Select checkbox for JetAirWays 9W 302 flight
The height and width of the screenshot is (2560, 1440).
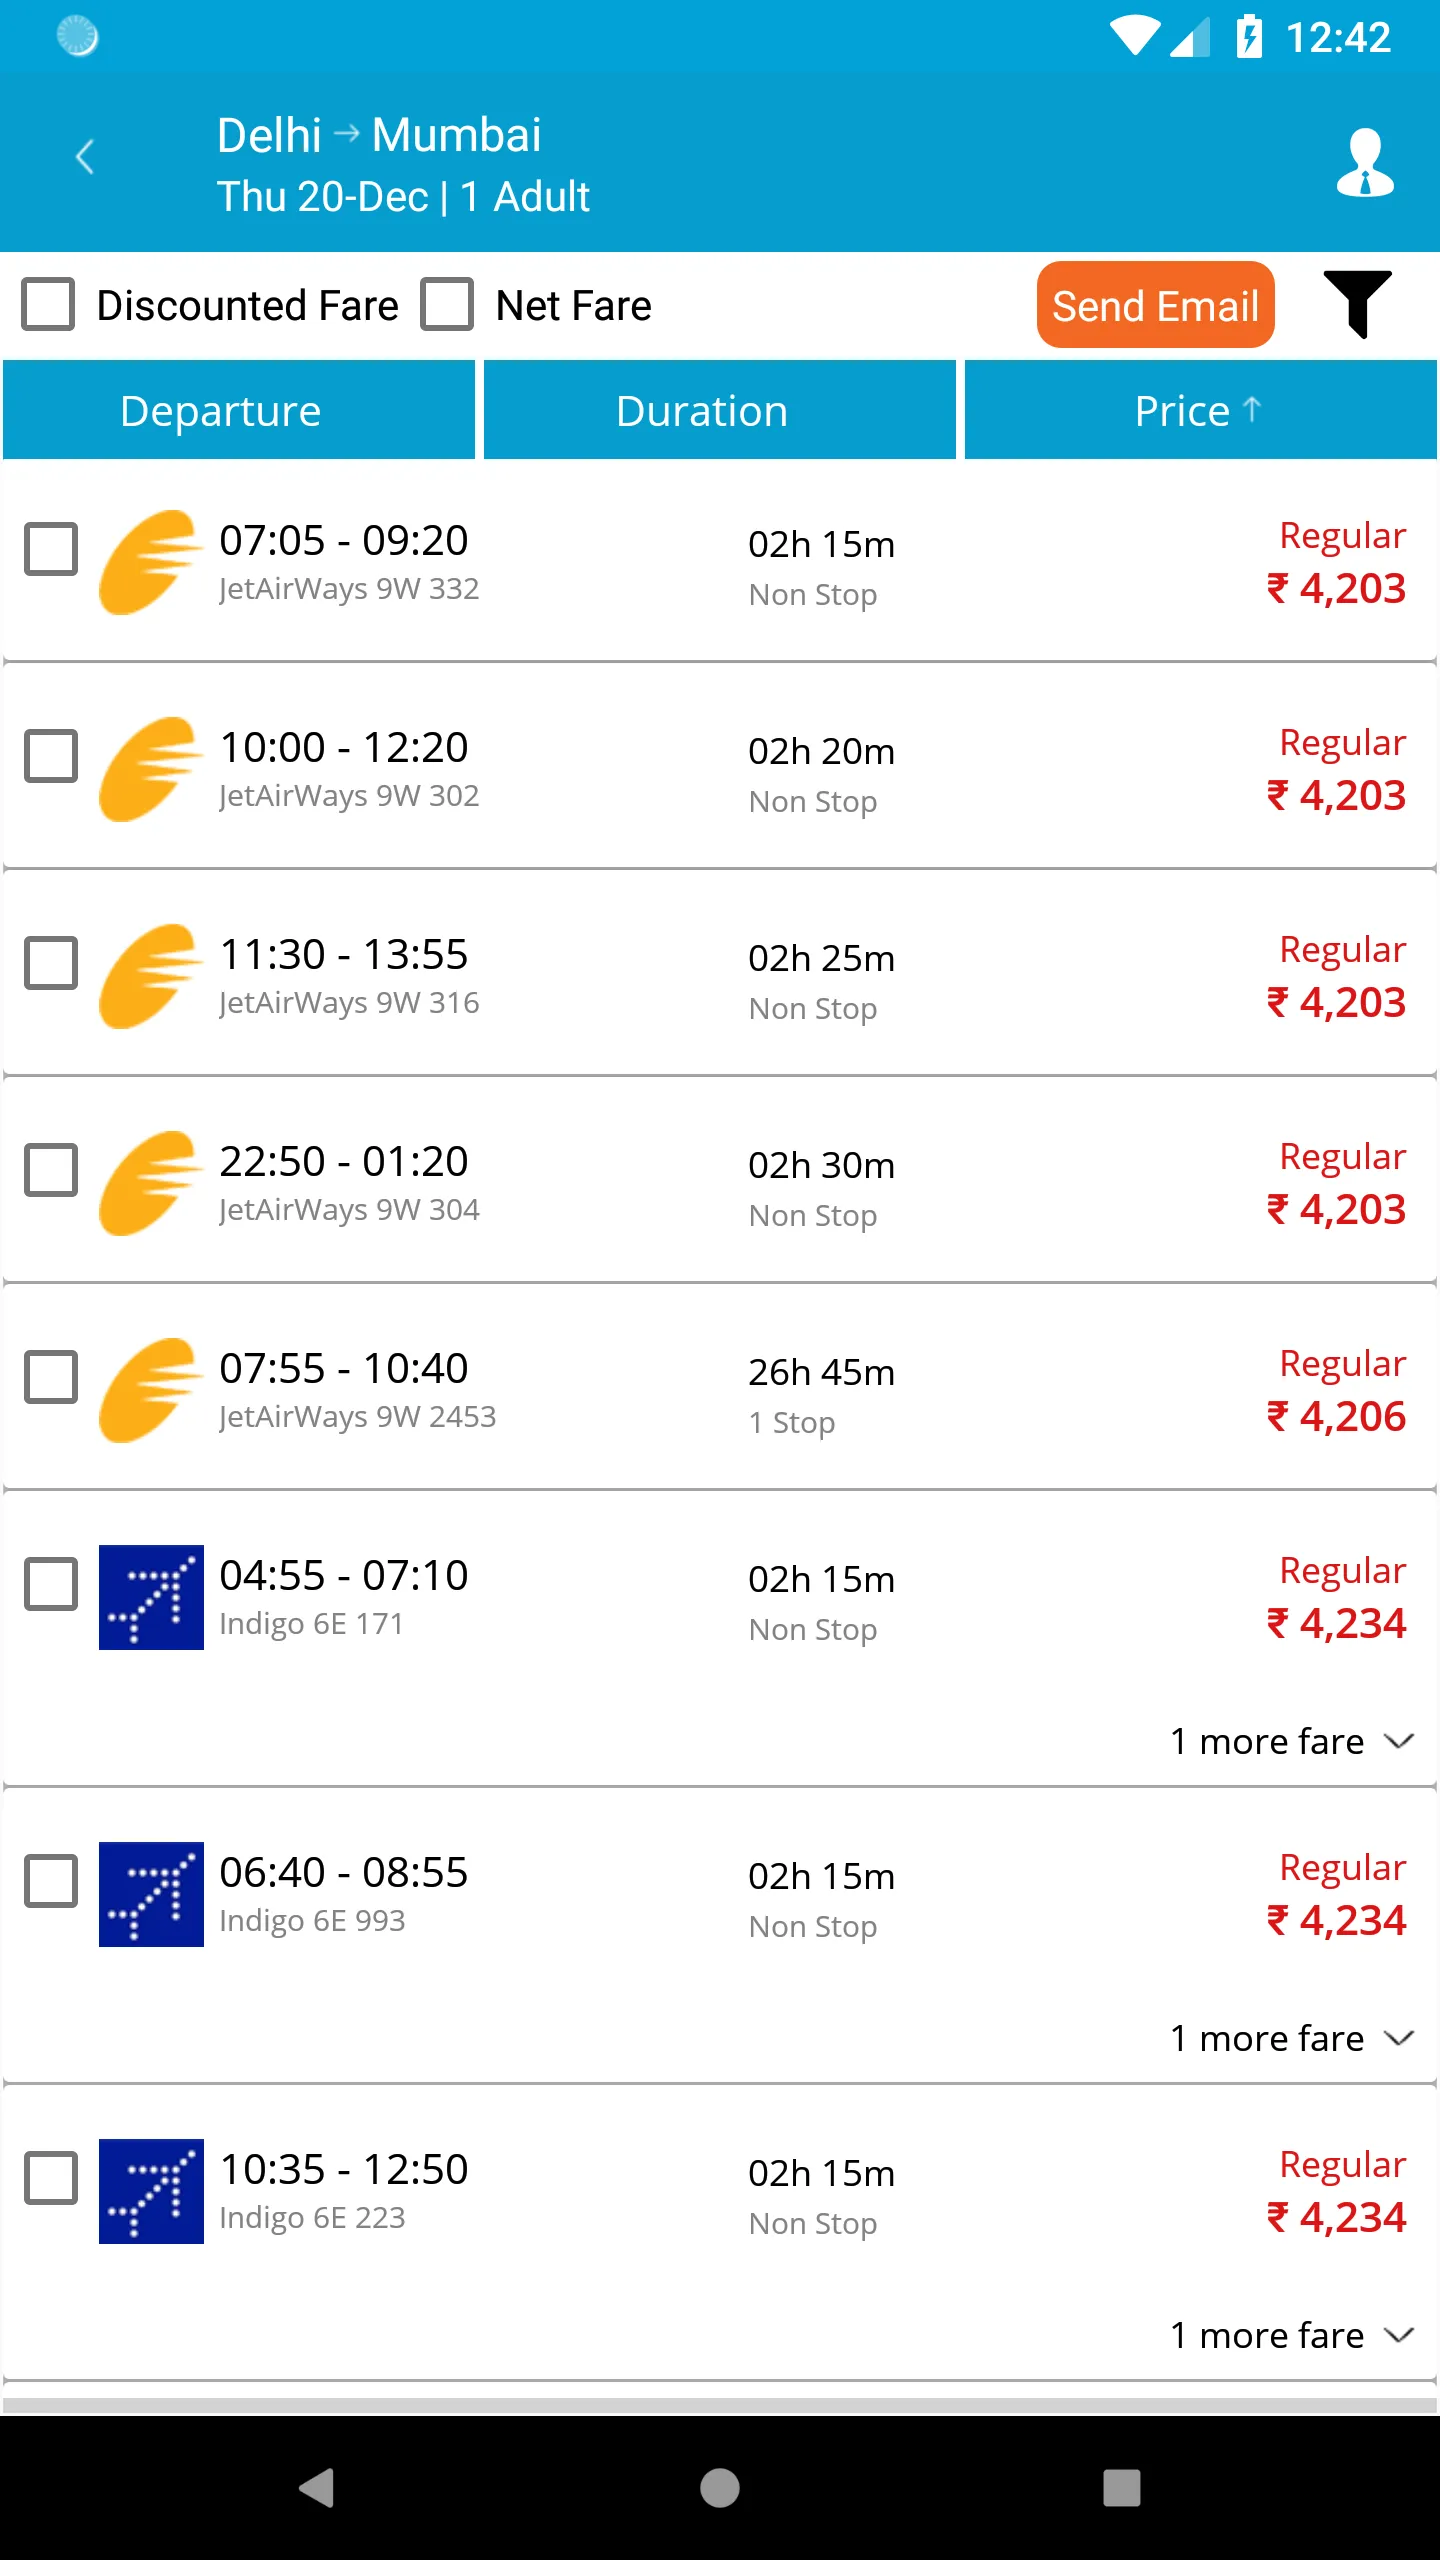coord(51,755)
